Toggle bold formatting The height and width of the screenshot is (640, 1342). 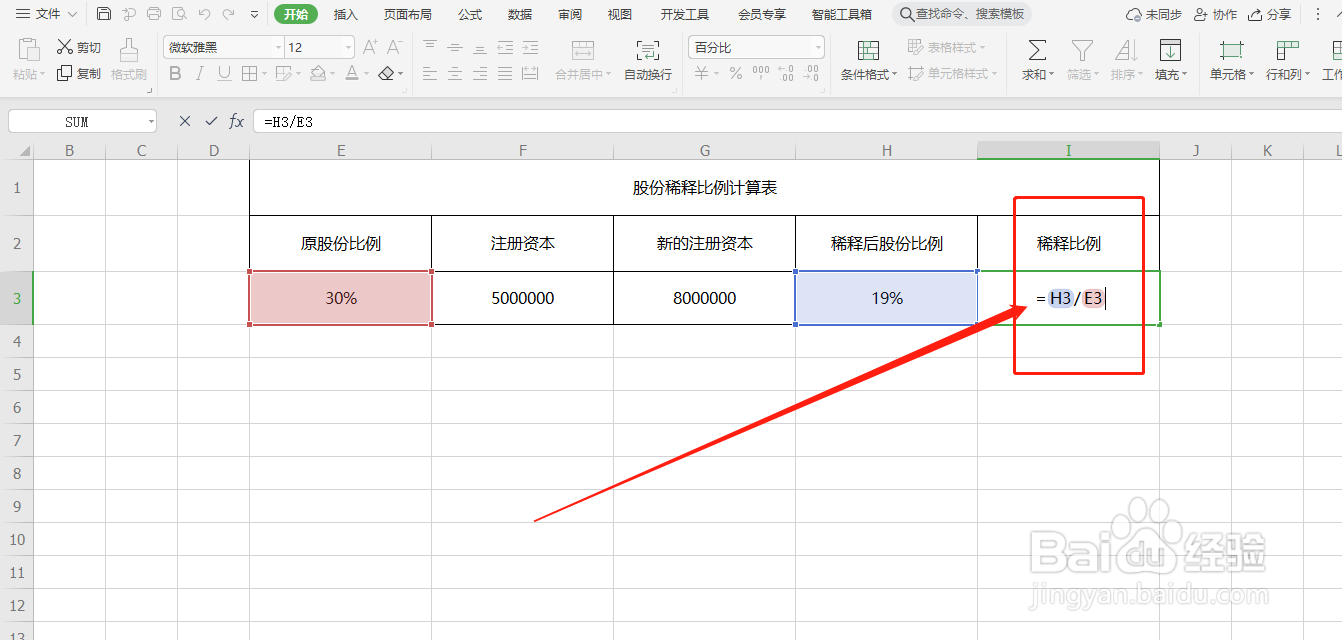pos(175,74)
